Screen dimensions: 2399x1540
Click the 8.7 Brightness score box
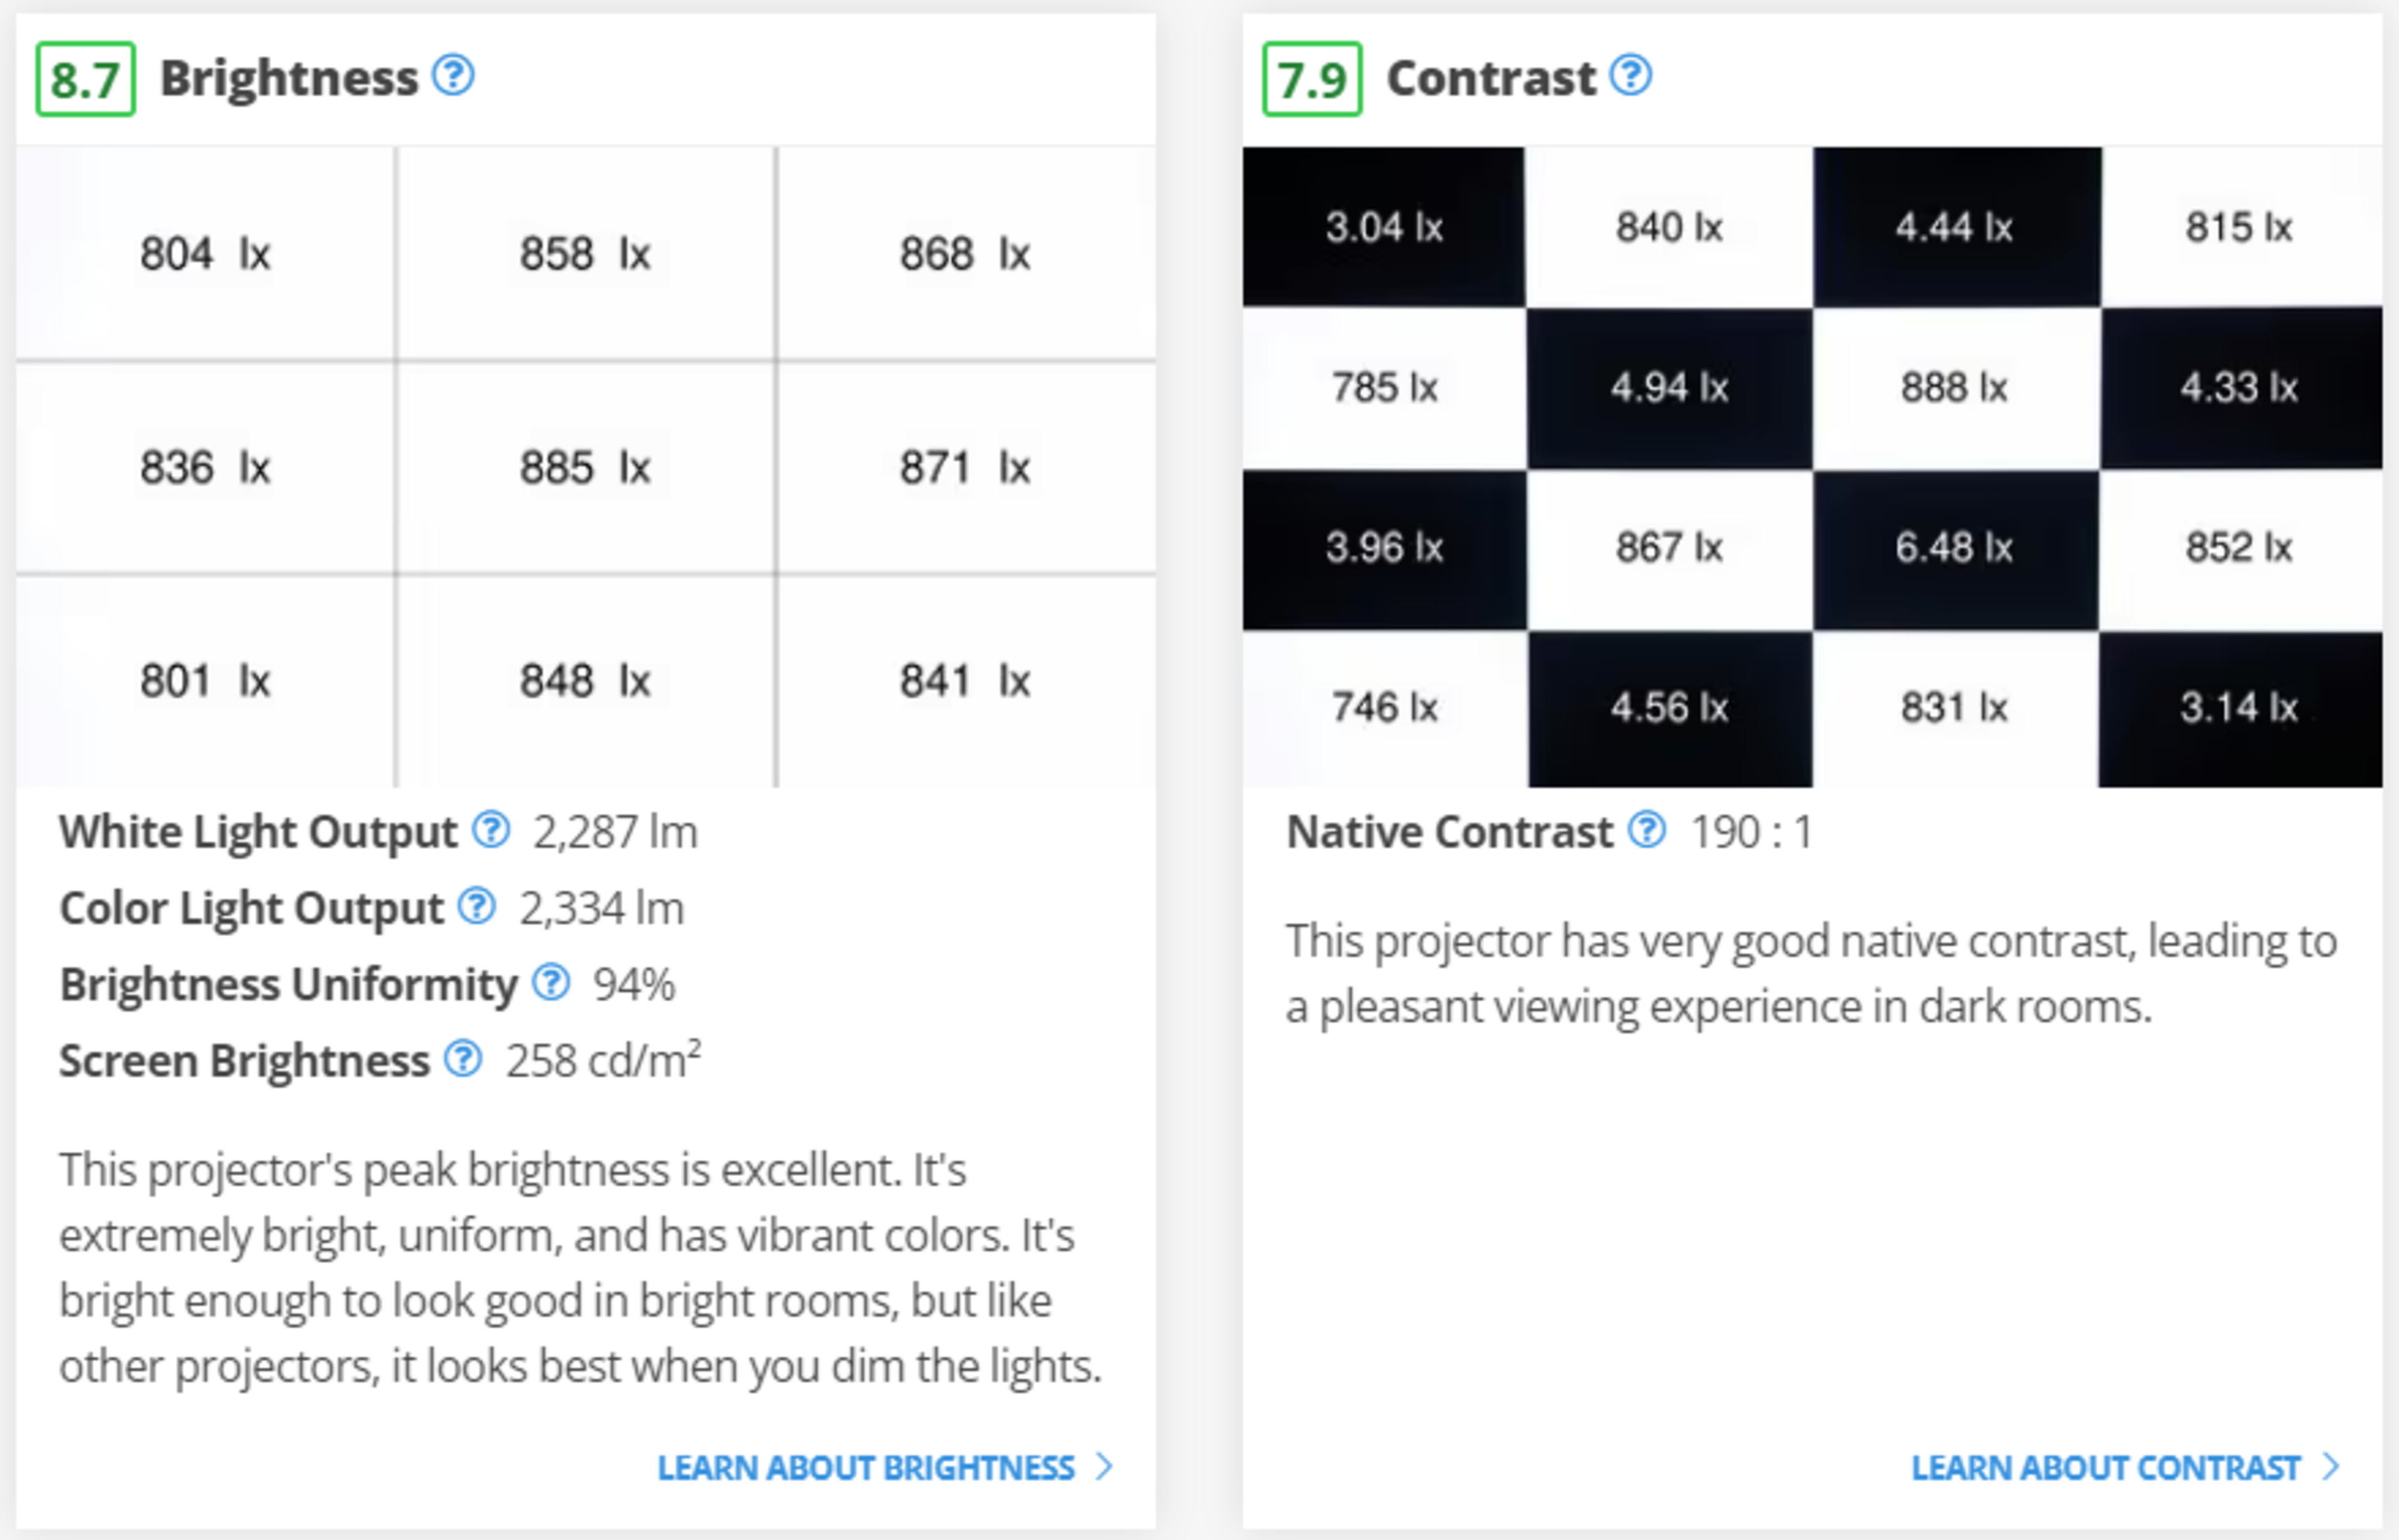86,79
